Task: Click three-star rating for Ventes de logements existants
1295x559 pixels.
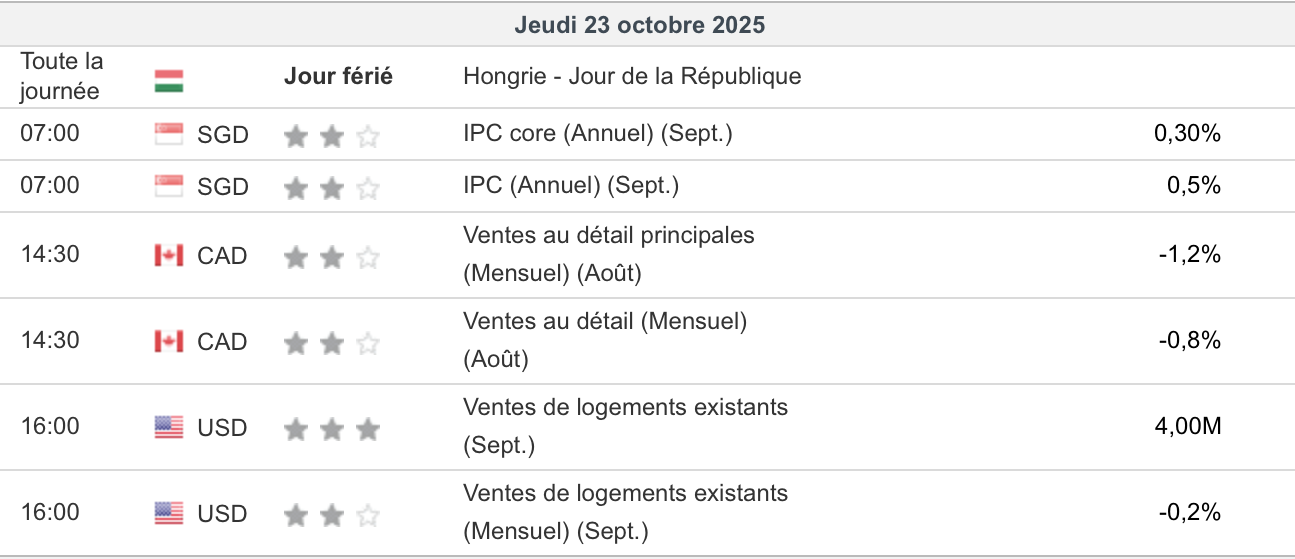Action: point(332,429)
